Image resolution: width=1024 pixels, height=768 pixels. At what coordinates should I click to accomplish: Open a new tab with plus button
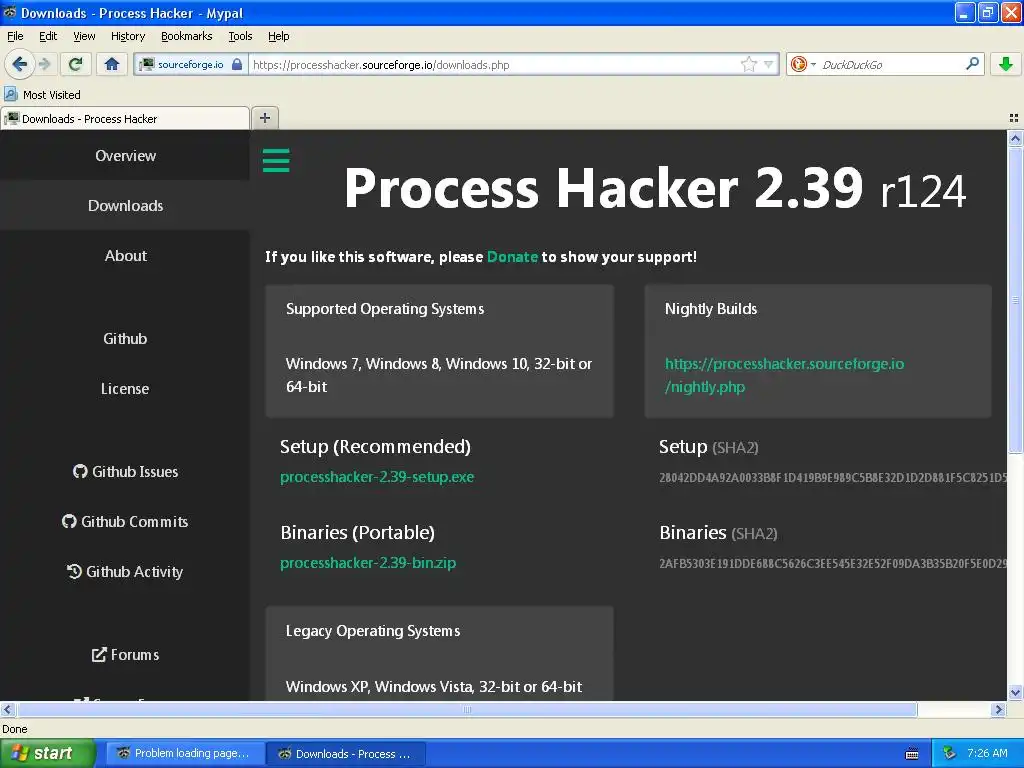tap(264, 118)
